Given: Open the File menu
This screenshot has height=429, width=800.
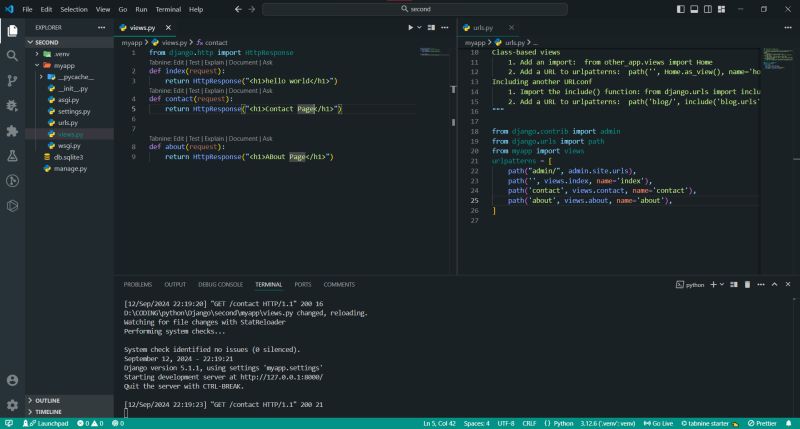Looking at the screenshot, I should [x=28, y=9].
